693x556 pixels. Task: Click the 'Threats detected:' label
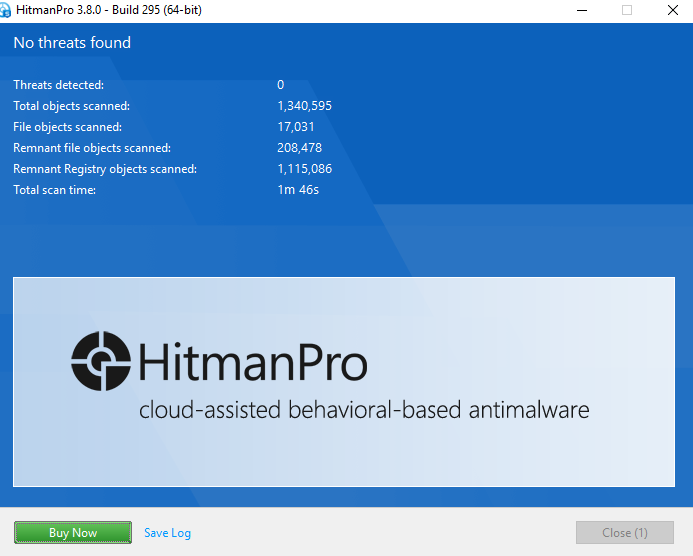[x=59, y=85]
